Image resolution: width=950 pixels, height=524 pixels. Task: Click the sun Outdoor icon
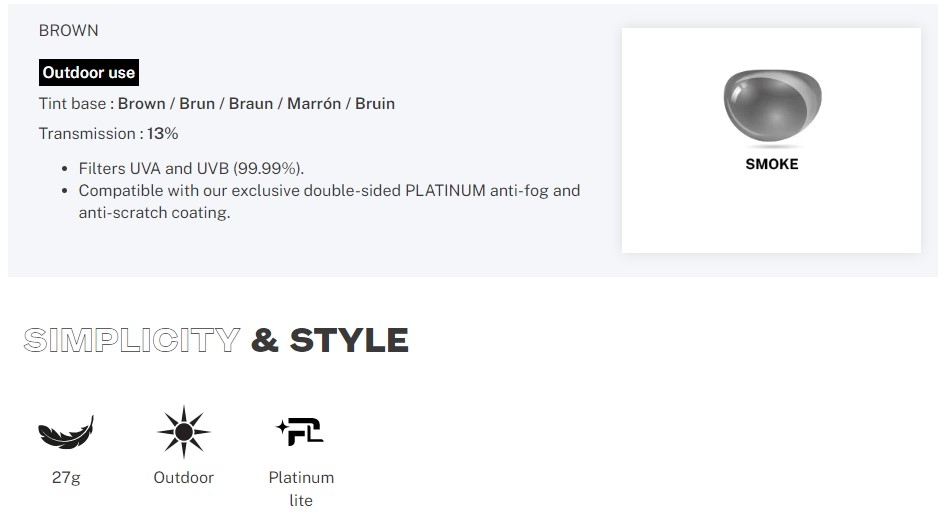point(184,432)
